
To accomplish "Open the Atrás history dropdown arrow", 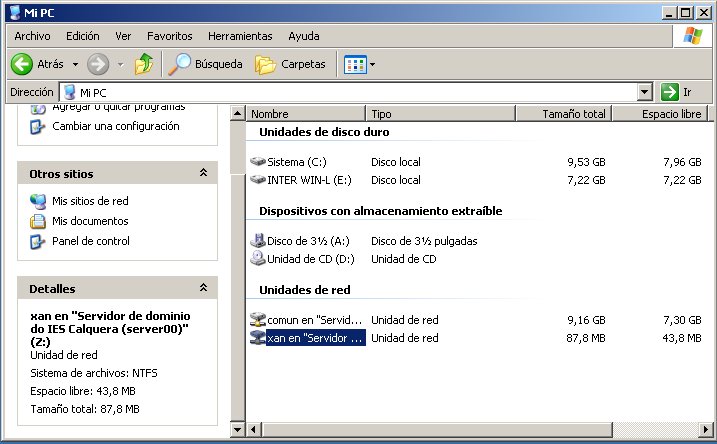I will [x=75, y=64].
